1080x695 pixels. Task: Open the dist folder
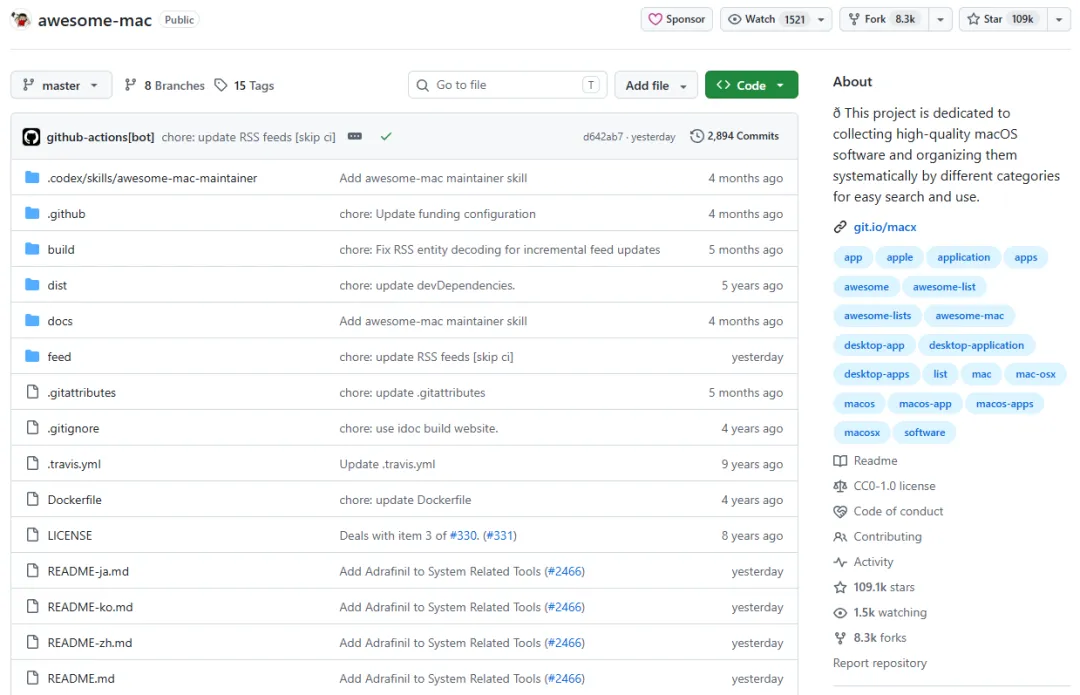tap(57, 285)
